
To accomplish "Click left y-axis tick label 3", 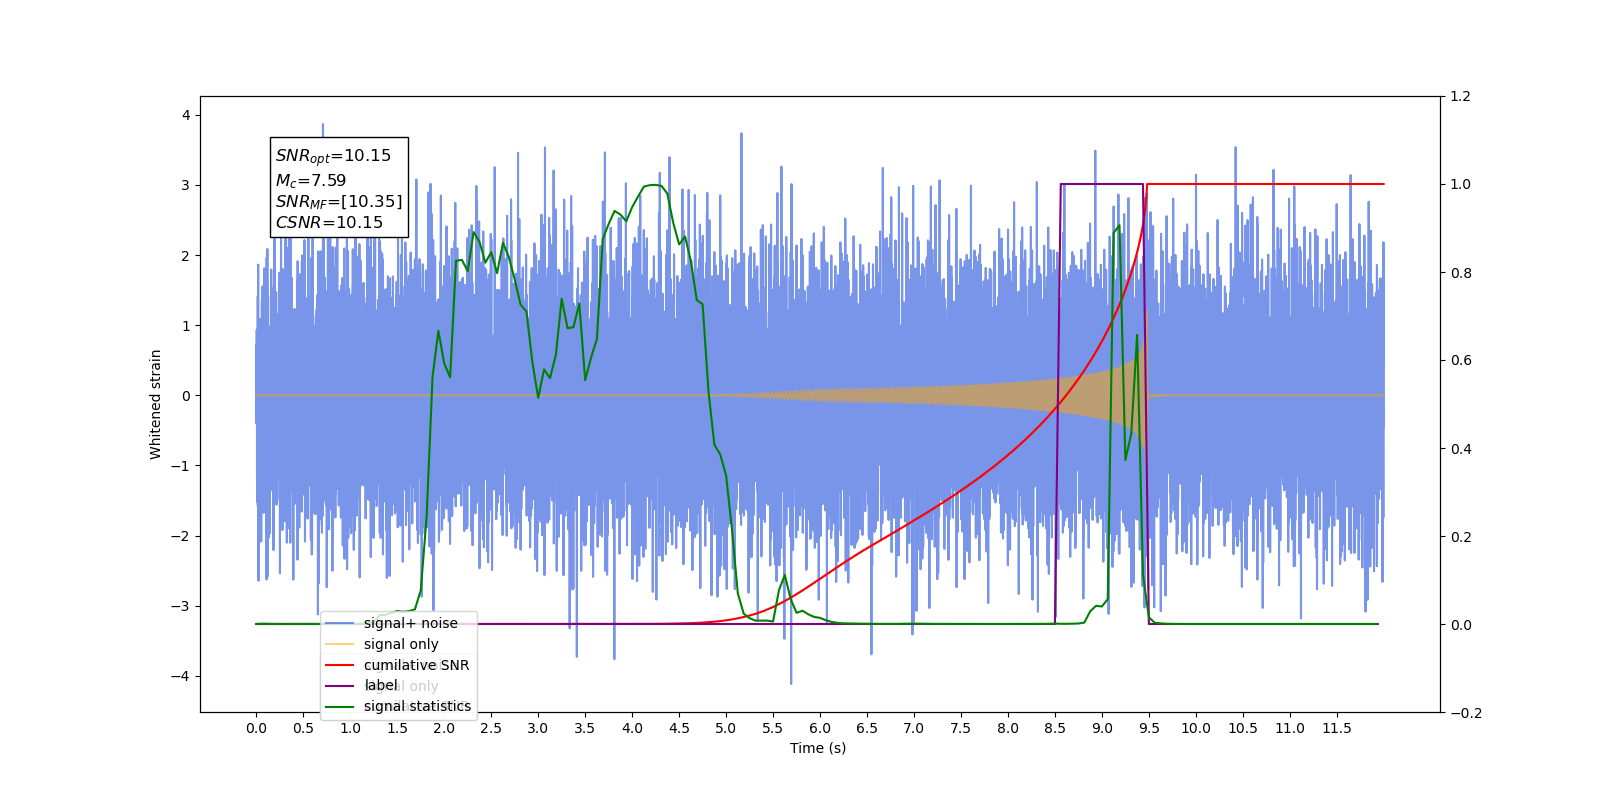I will (186, 185).
